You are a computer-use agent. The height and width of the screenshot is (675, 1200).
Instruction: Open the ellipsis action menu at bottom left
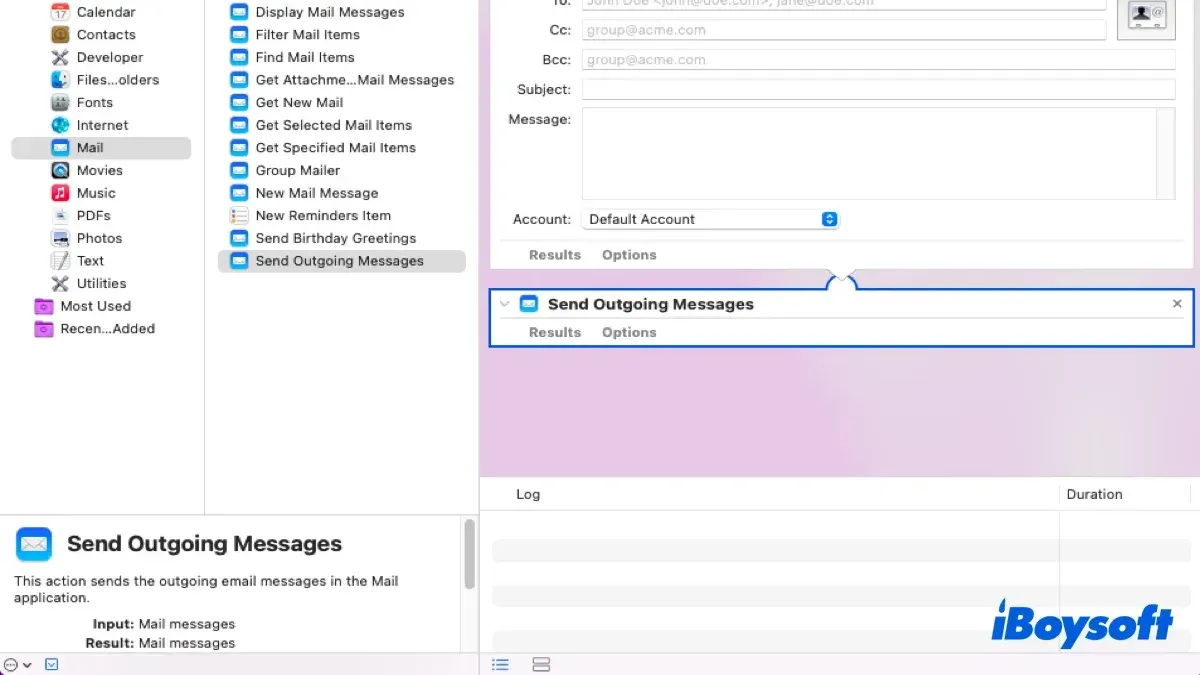pyautogui.click(x=17, y=664)
